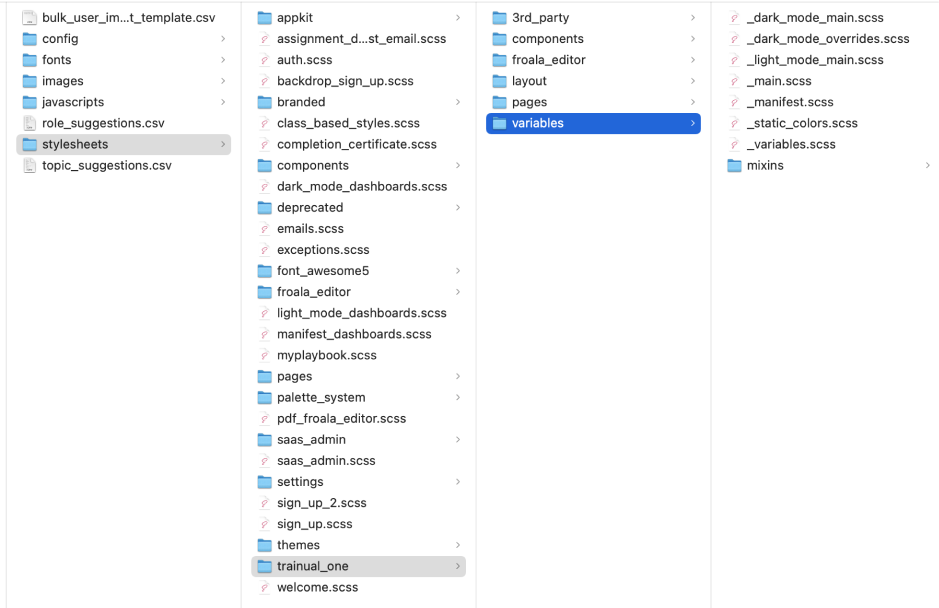Image resolution: width=939 pixels, height=608 pixels.
Task: Click the mixins folder icon
Action: click(734, 165)
